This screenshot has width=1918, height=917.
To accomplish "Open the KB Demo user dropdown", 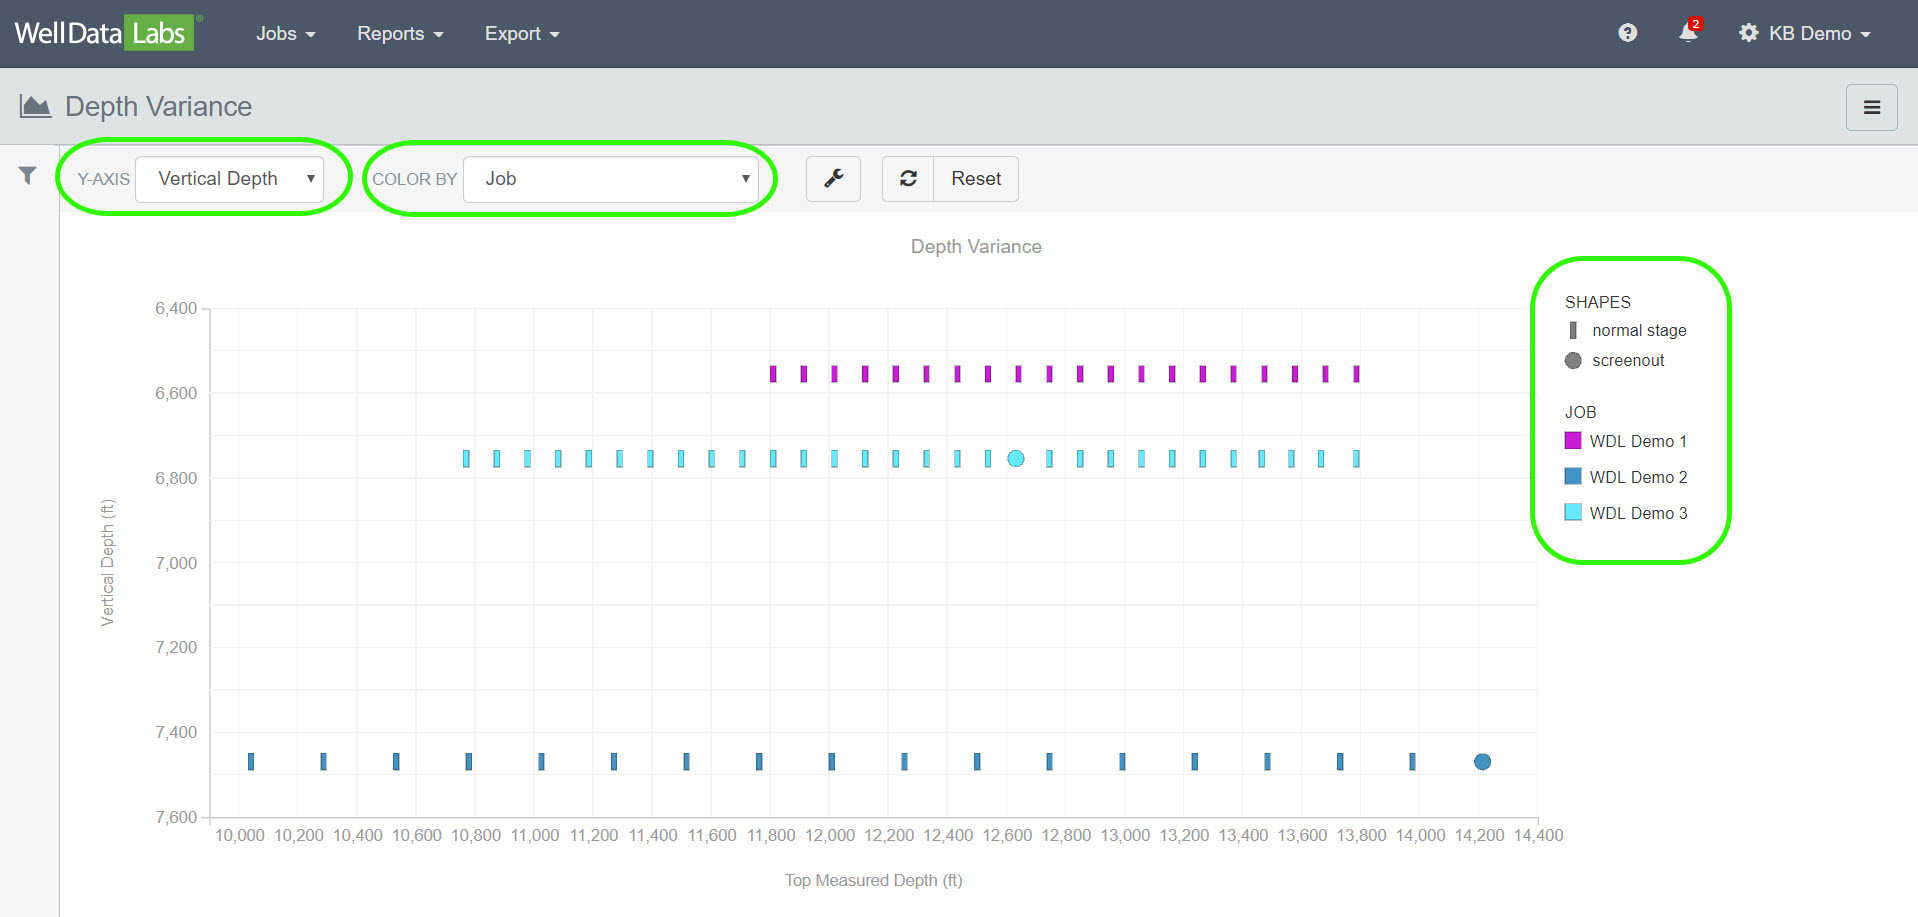I will coord(1819,34).
